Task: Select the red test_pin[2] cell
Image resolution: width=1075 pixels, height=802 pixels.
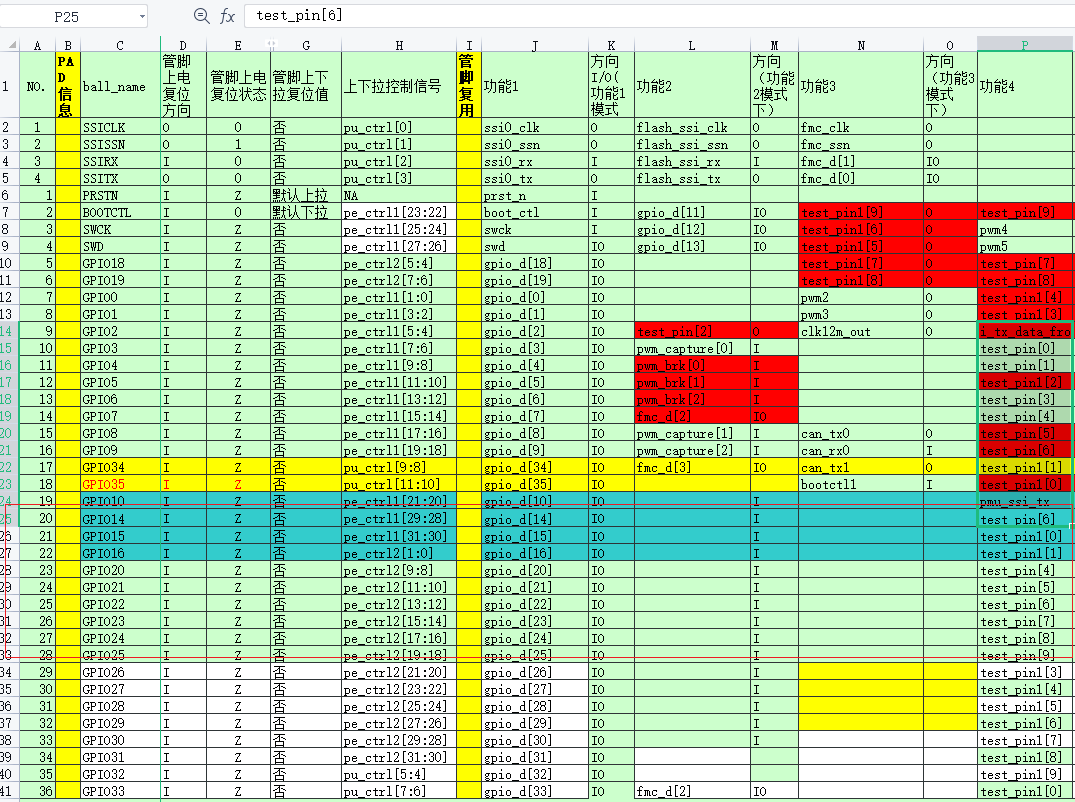Action: tap(692, 331)
